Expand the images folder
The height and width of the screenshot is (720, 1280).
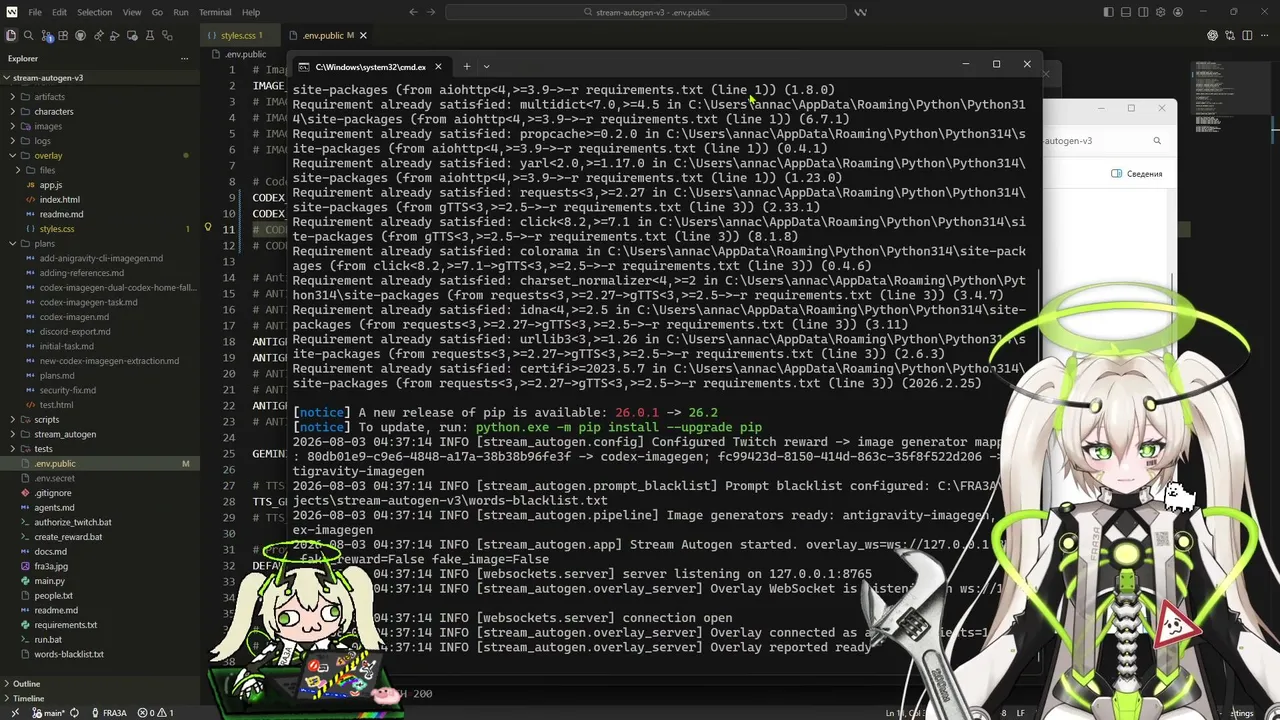click(x=100, y=127)
